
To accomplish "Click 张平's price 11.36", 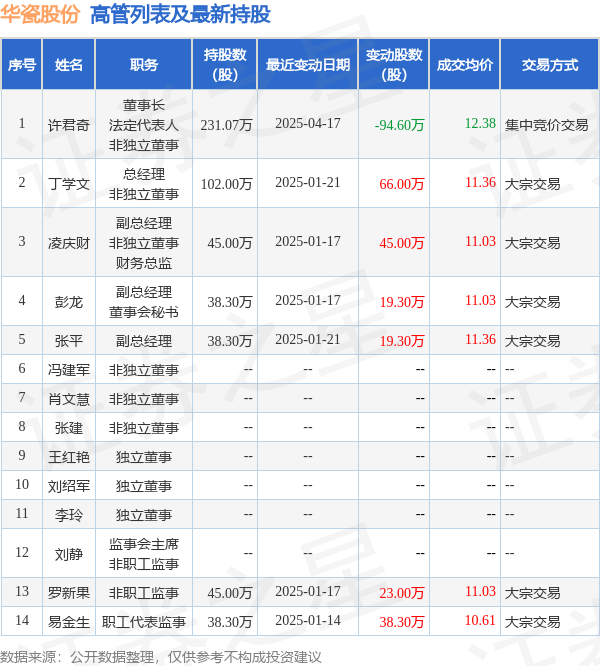I will tap(480, 339).
